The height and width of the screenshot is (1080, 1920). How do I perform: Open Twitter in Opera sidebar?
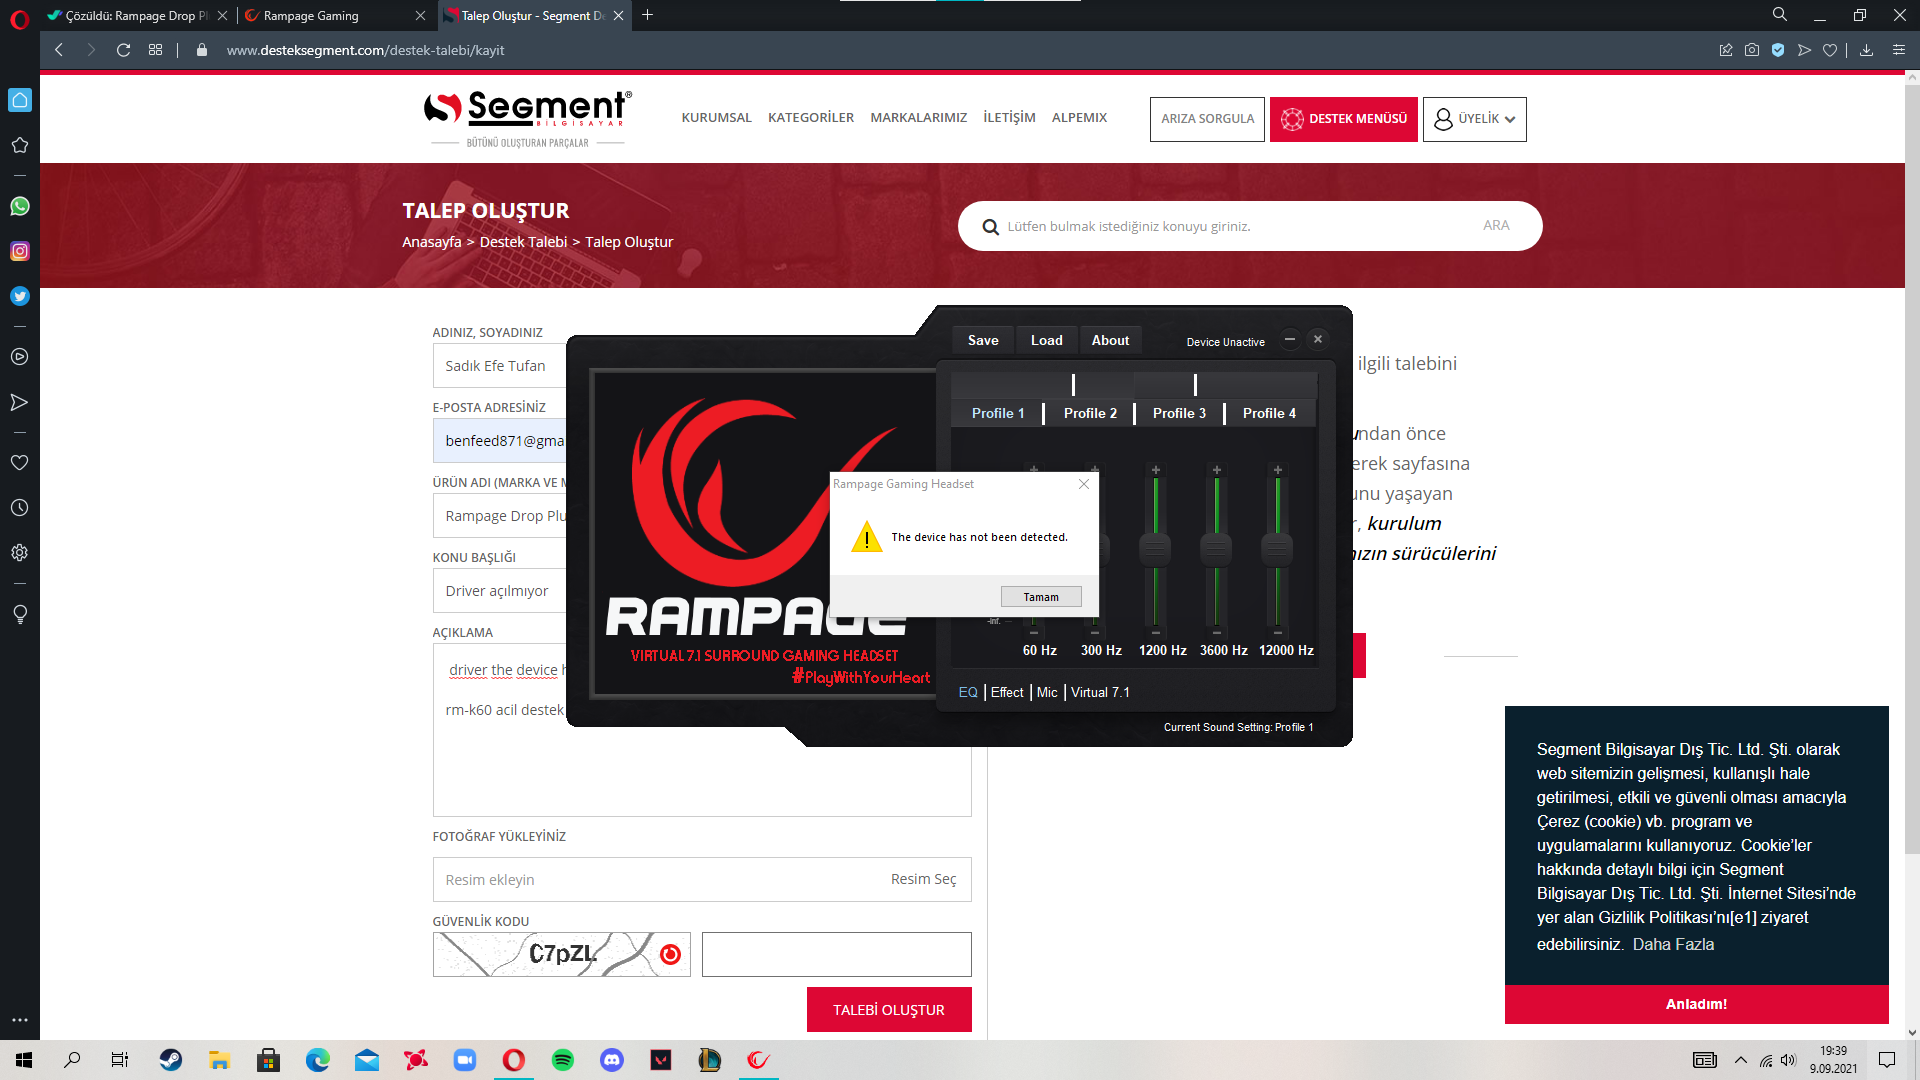coord(20,296)
